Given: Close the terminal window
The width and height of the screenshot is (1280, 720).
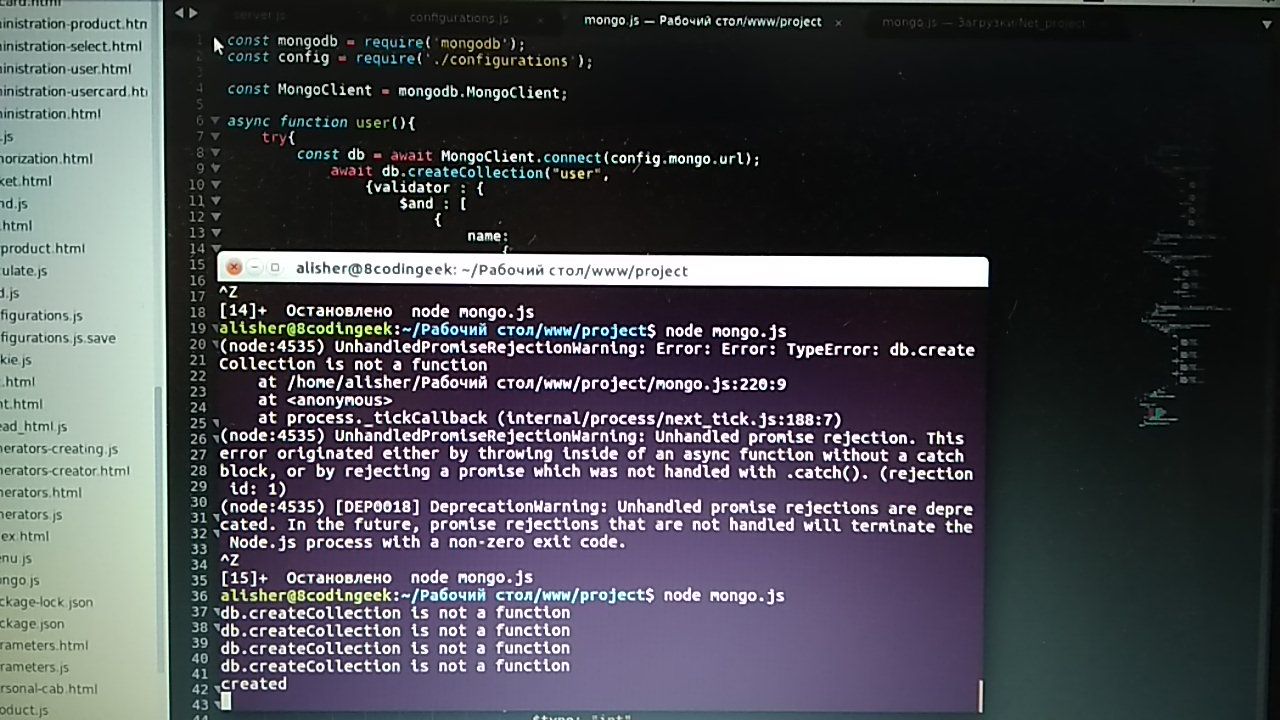Looking at the screenshot, I should point(233,268).
